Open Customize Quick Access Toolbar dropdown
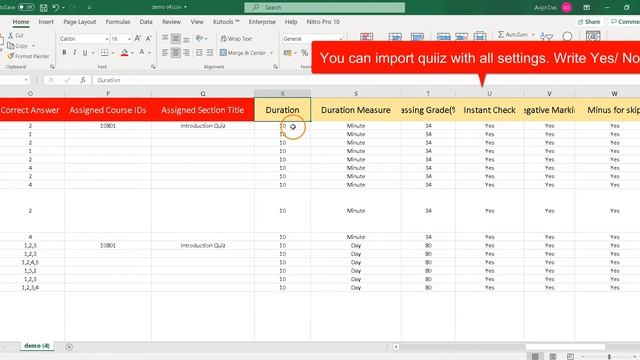The width and height of the screenshot is (640, 360). (x=89, y=8)
